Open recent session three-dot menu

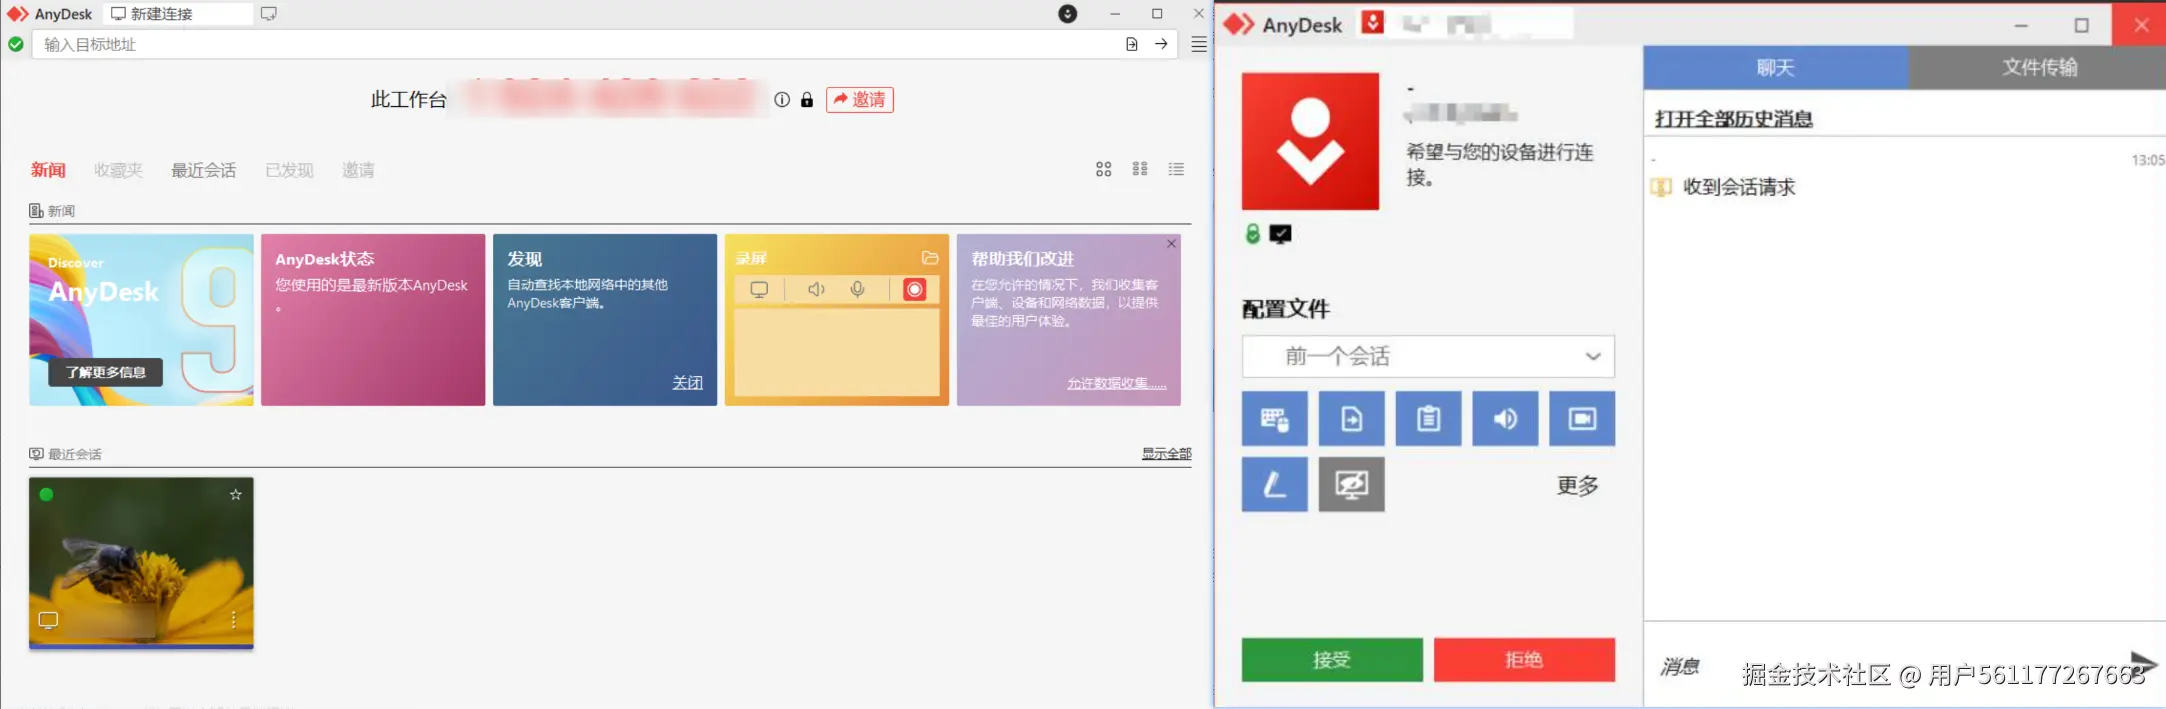tap(233, 620)
